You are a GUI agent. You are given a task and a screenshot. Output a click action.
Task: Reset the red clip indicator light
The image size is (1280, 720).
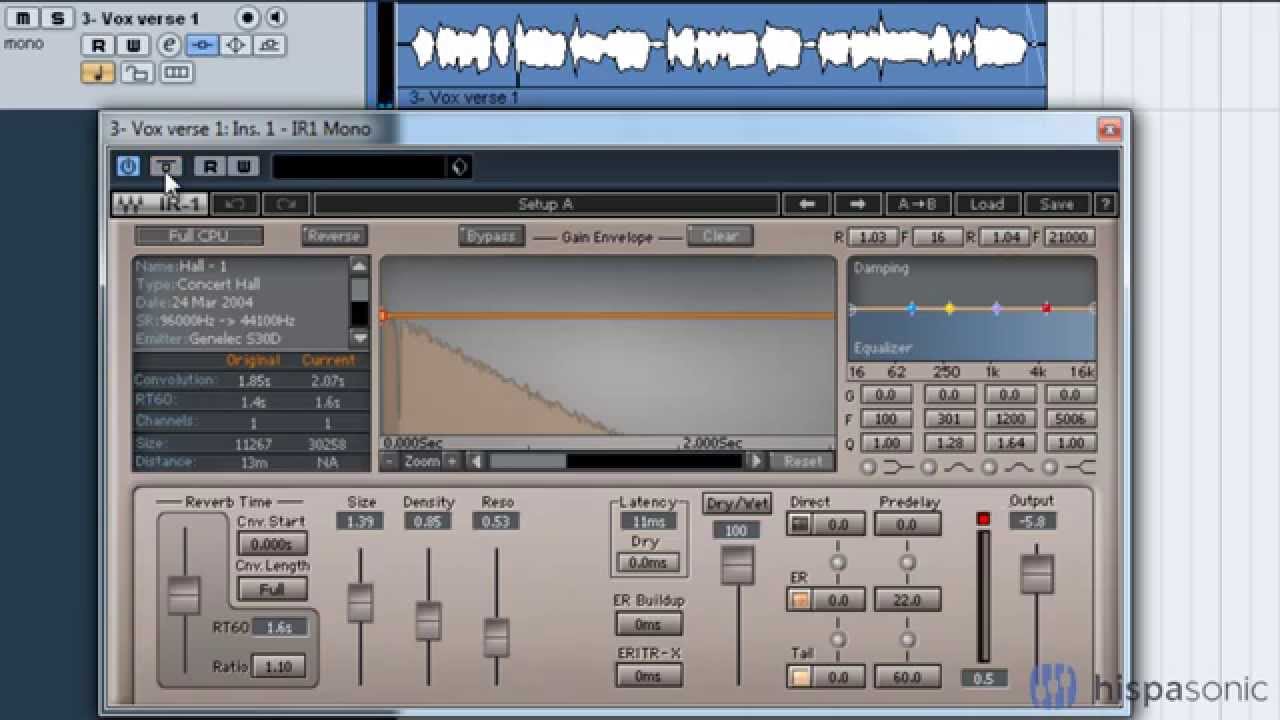point(983,519)
